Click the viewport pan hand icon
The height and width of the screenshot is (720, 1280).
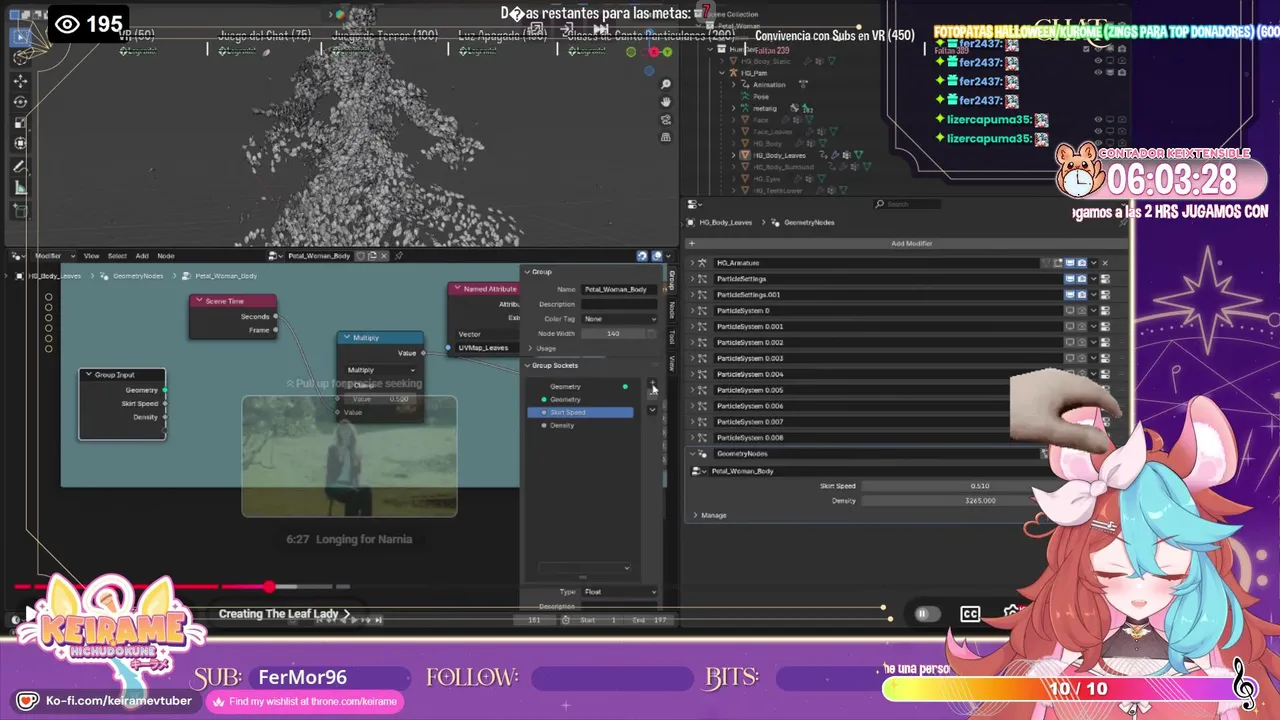[x=666, y=103]
